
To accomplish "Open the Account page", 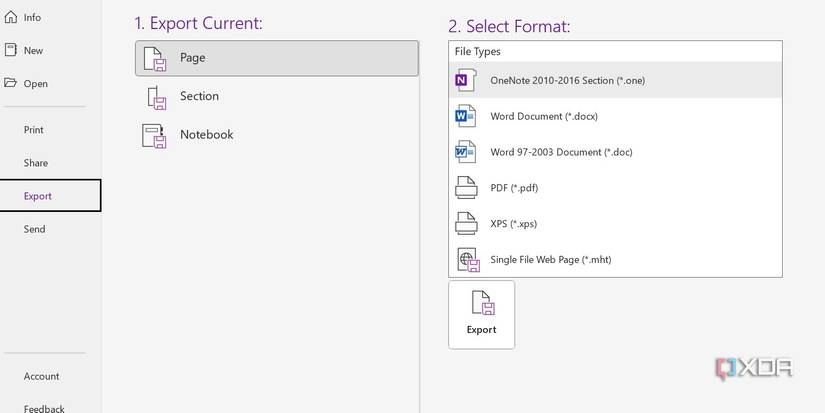I will click(44, 376).
